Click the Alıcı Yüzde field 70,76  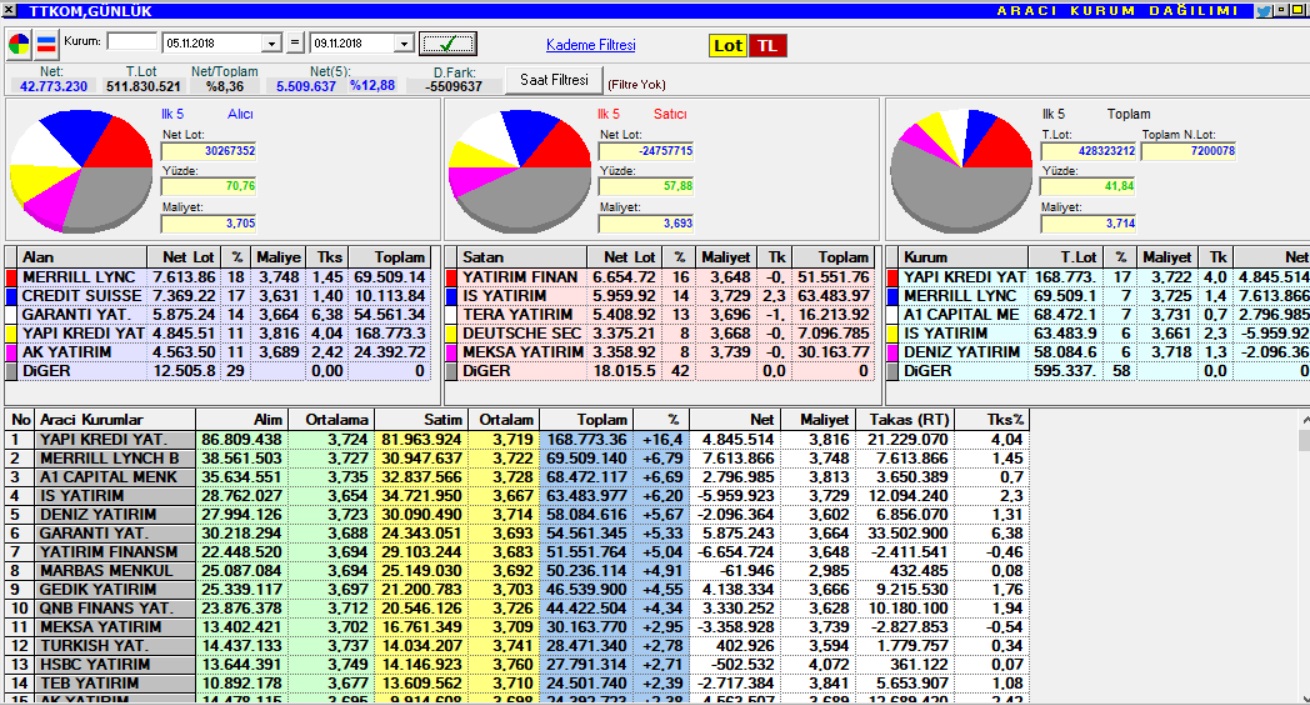tap(209, 186)
